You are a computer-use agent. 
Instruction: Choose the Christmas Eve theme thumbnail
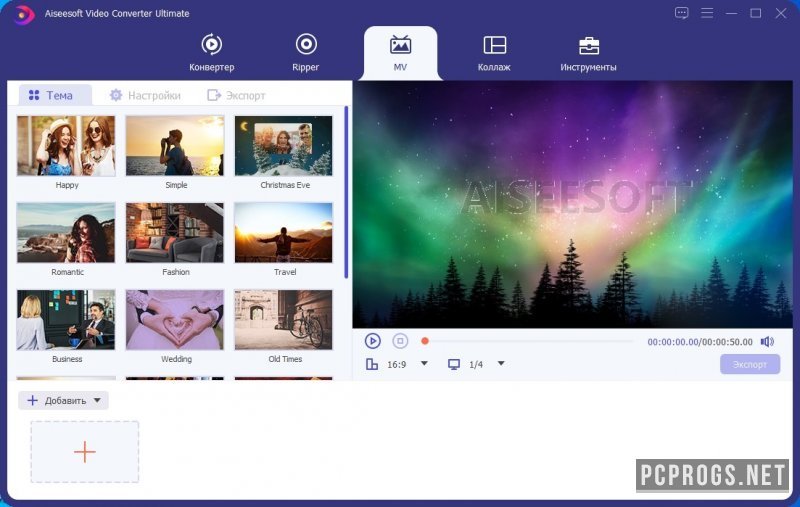click(x=284, y=146)
